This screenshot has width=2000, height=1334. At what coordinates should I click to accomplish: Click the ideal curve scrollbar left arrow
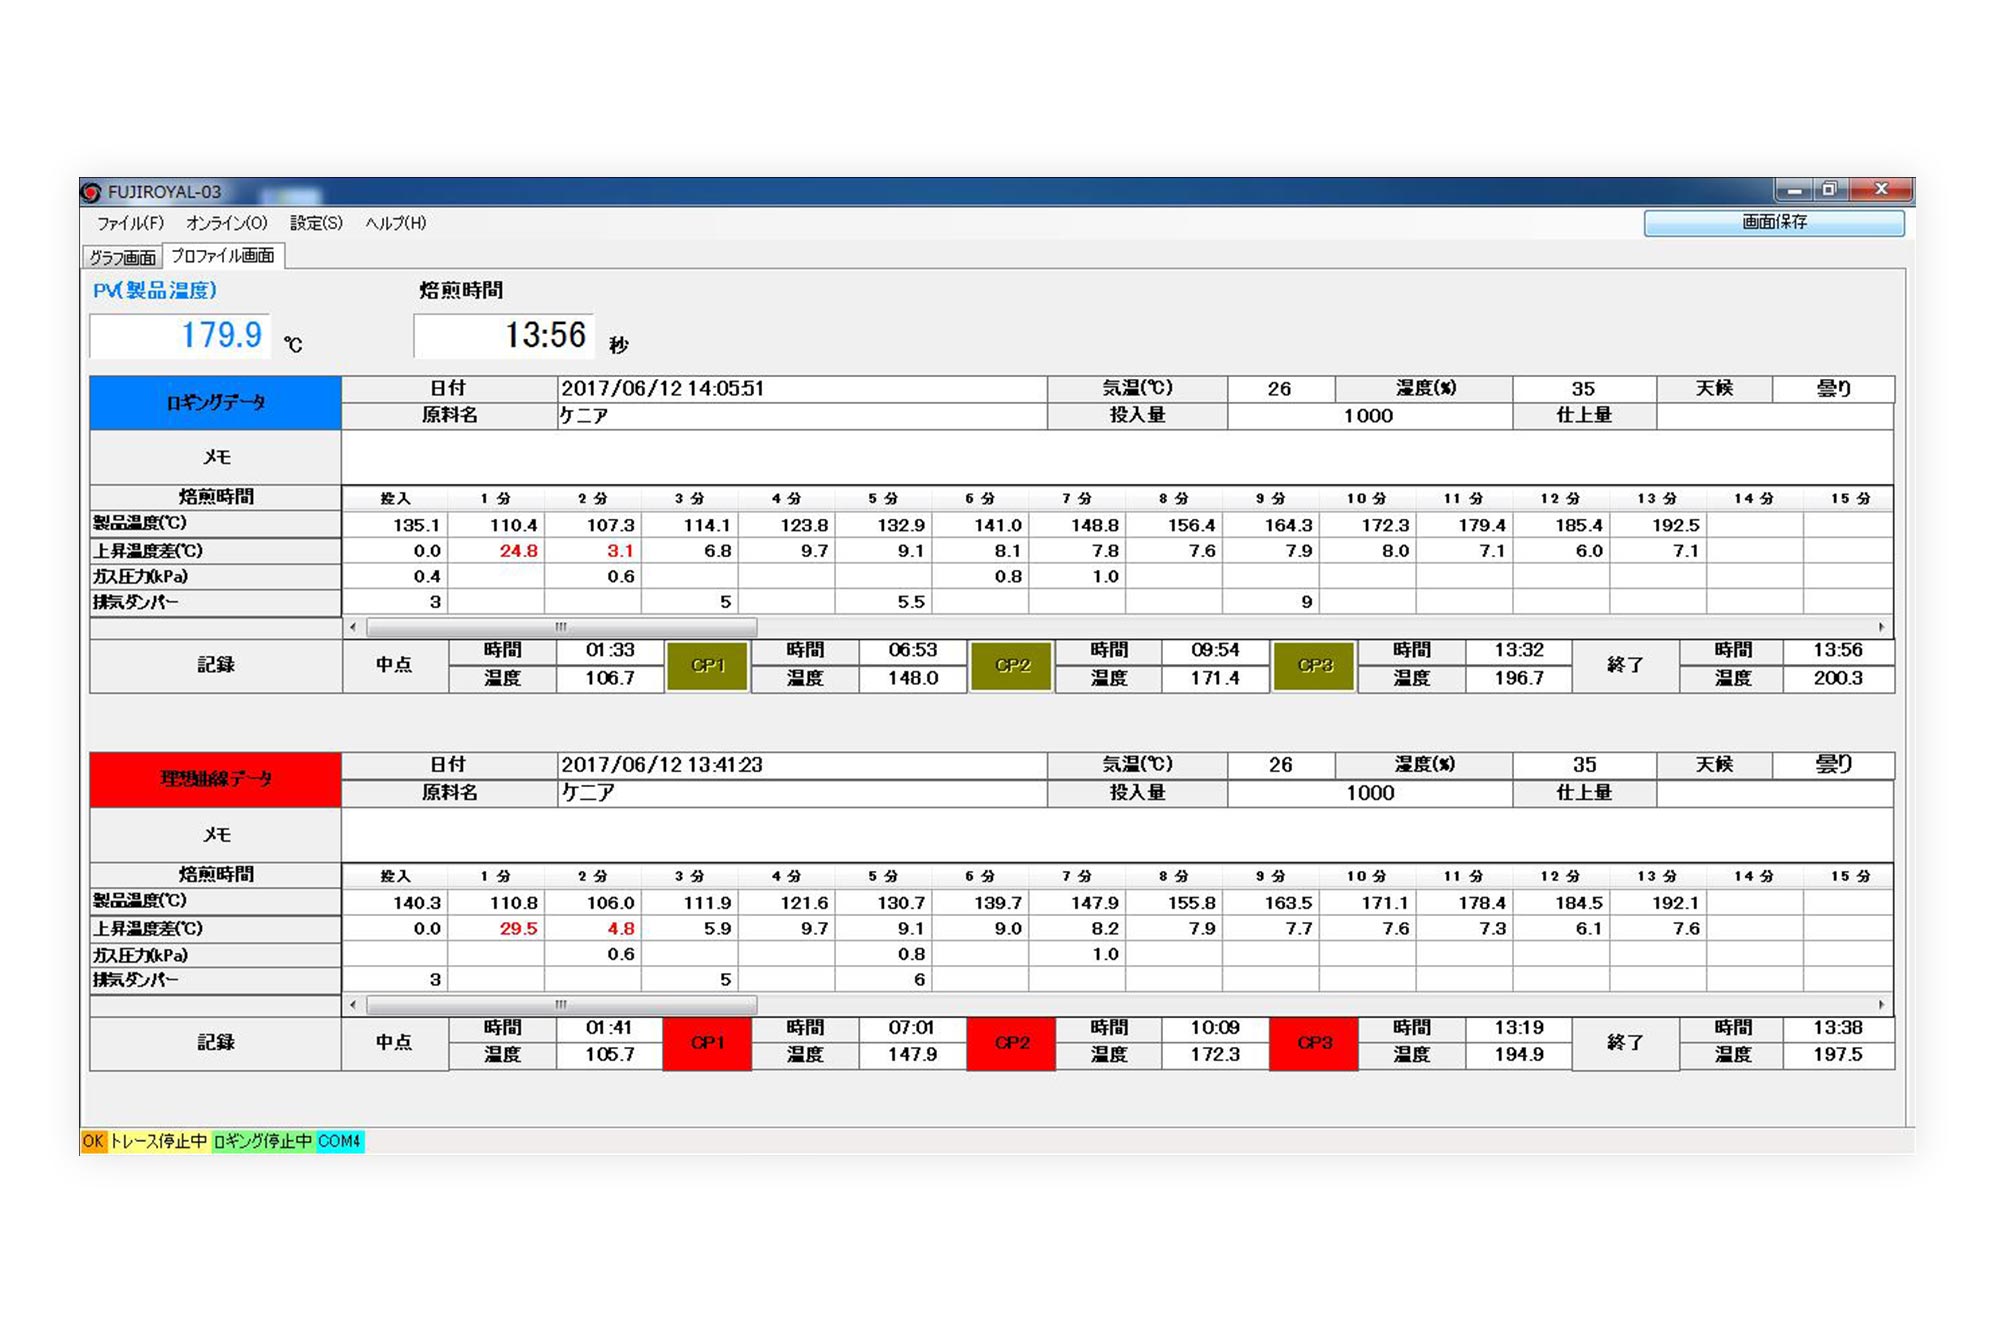[353, 1004]
